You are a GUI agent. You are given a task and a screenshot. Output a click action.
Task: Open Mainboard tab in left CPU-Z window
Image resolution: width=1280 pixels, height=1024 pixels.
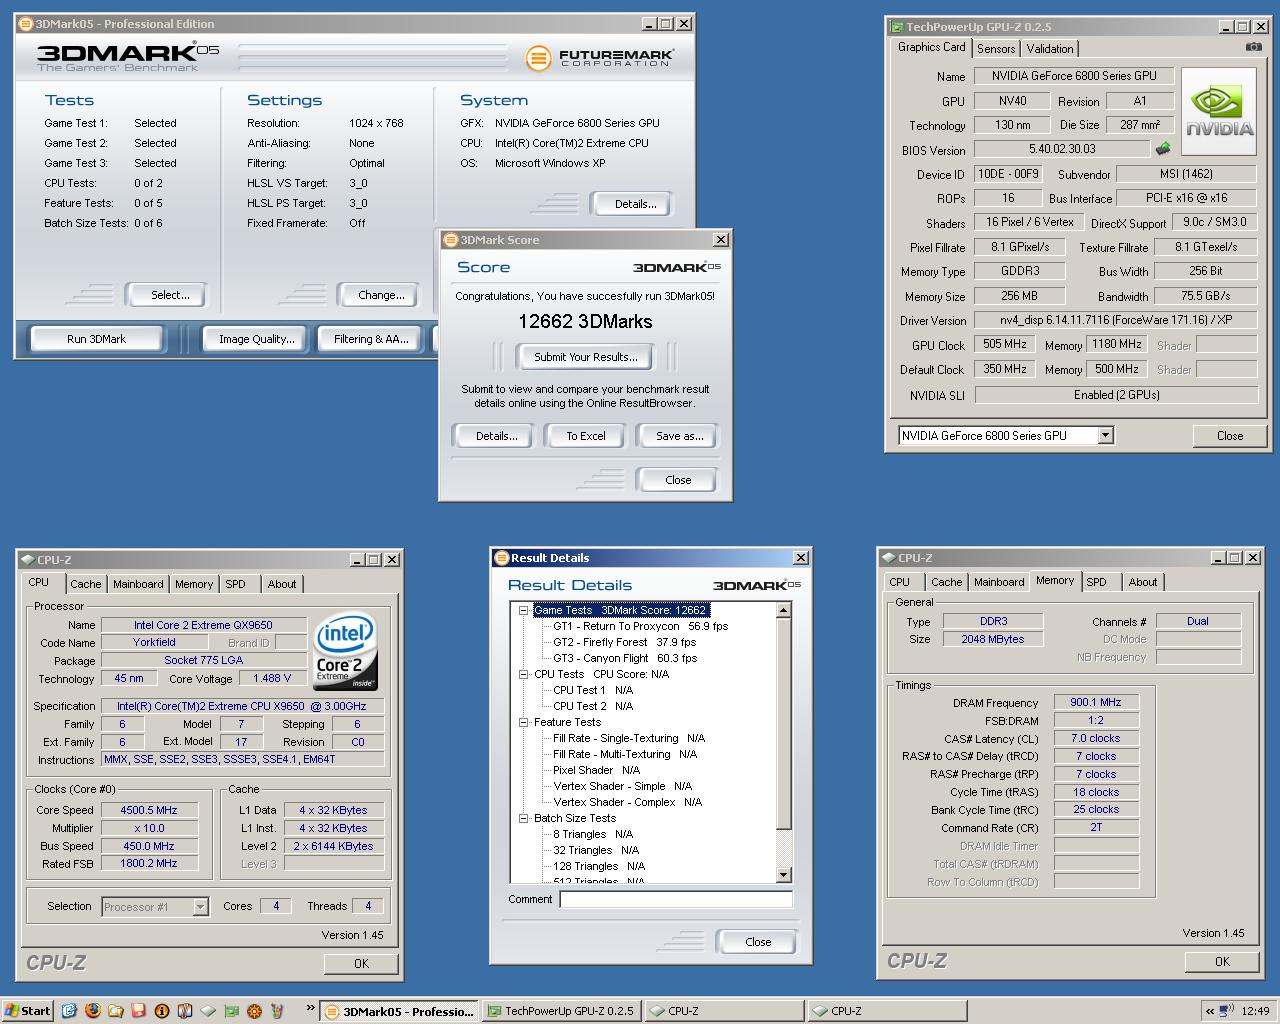(x=138, y=584)
